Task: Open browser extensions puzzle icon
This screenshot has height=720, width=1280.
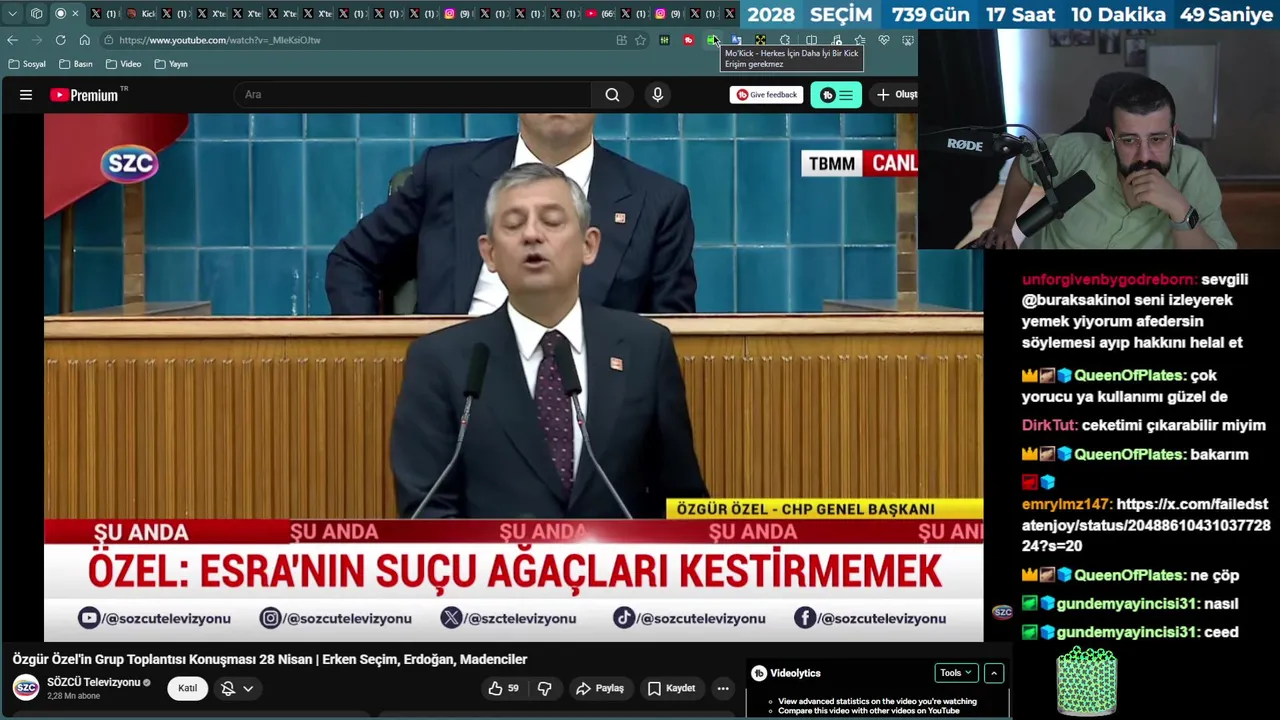Action: point(785,40)
